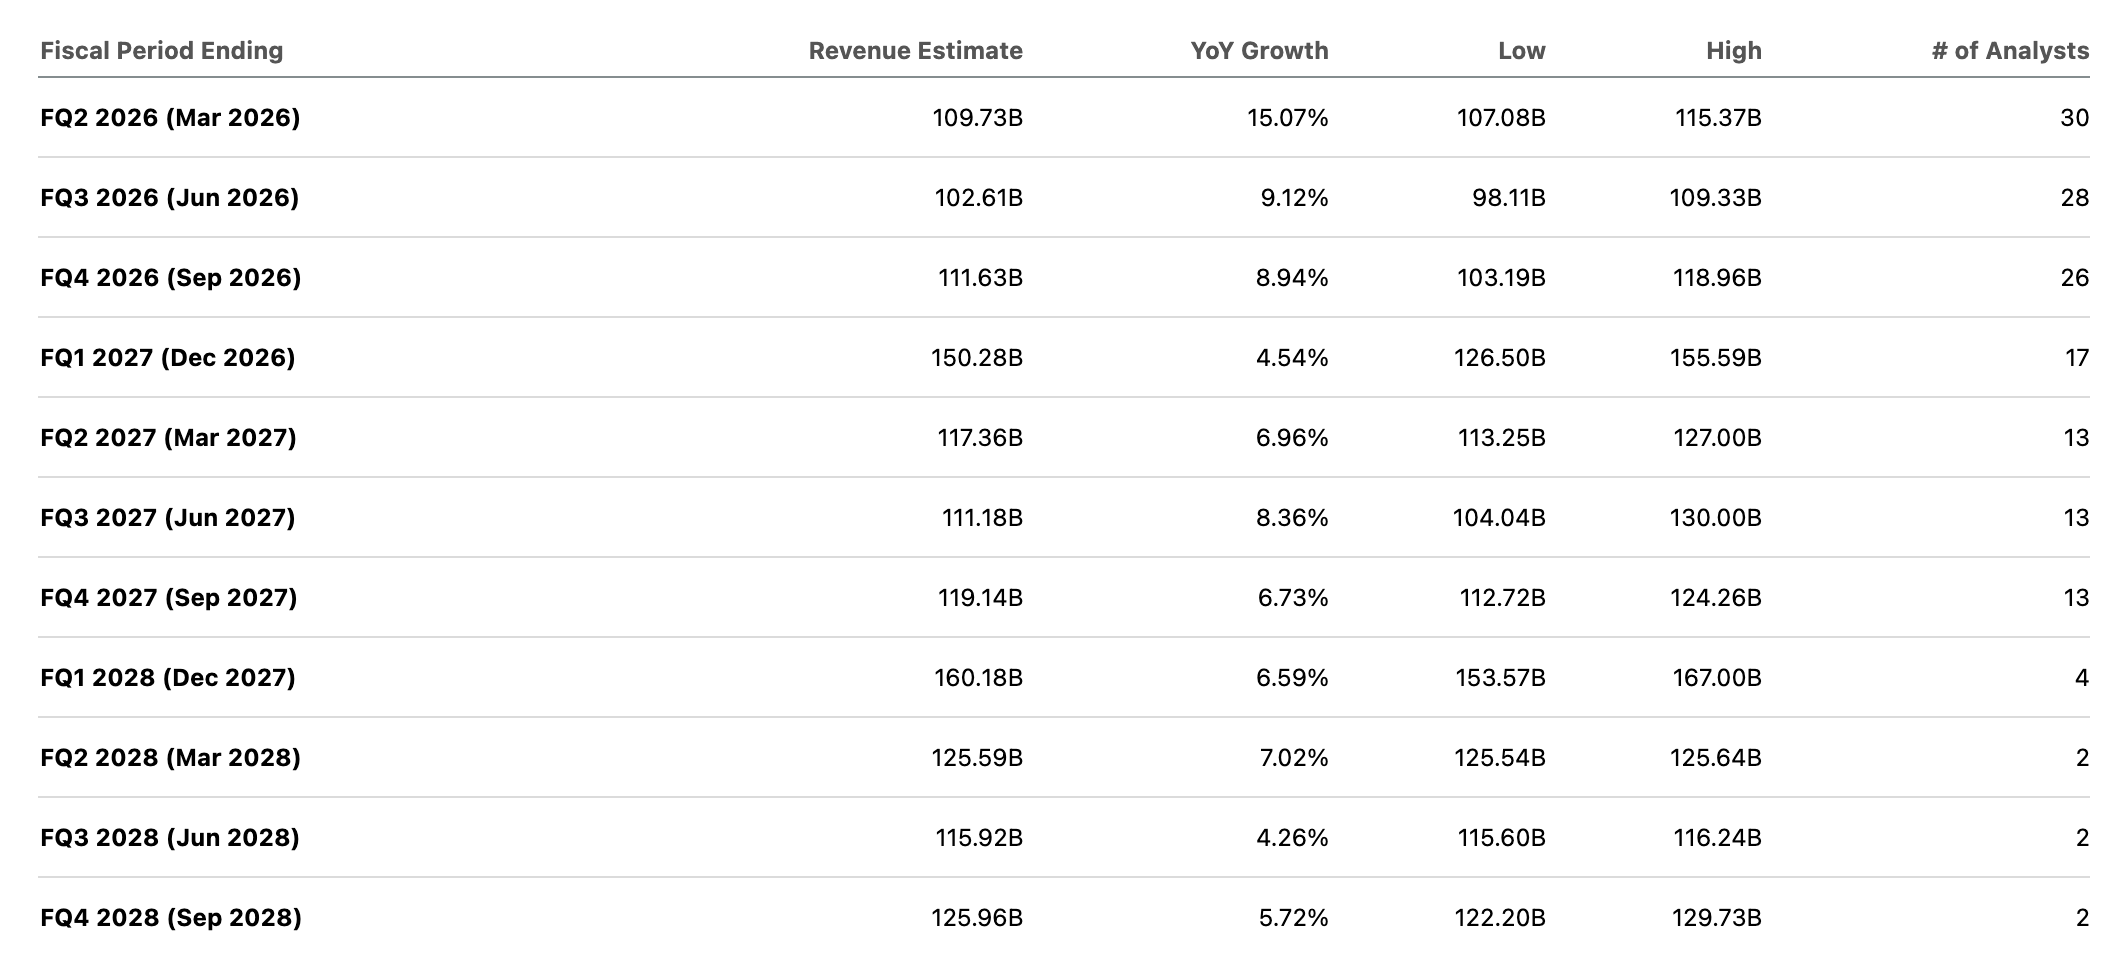The image size is (2120, 958).
Task: Click the 8.36% YoY growth cell
Action: (x=1292, y=518)
